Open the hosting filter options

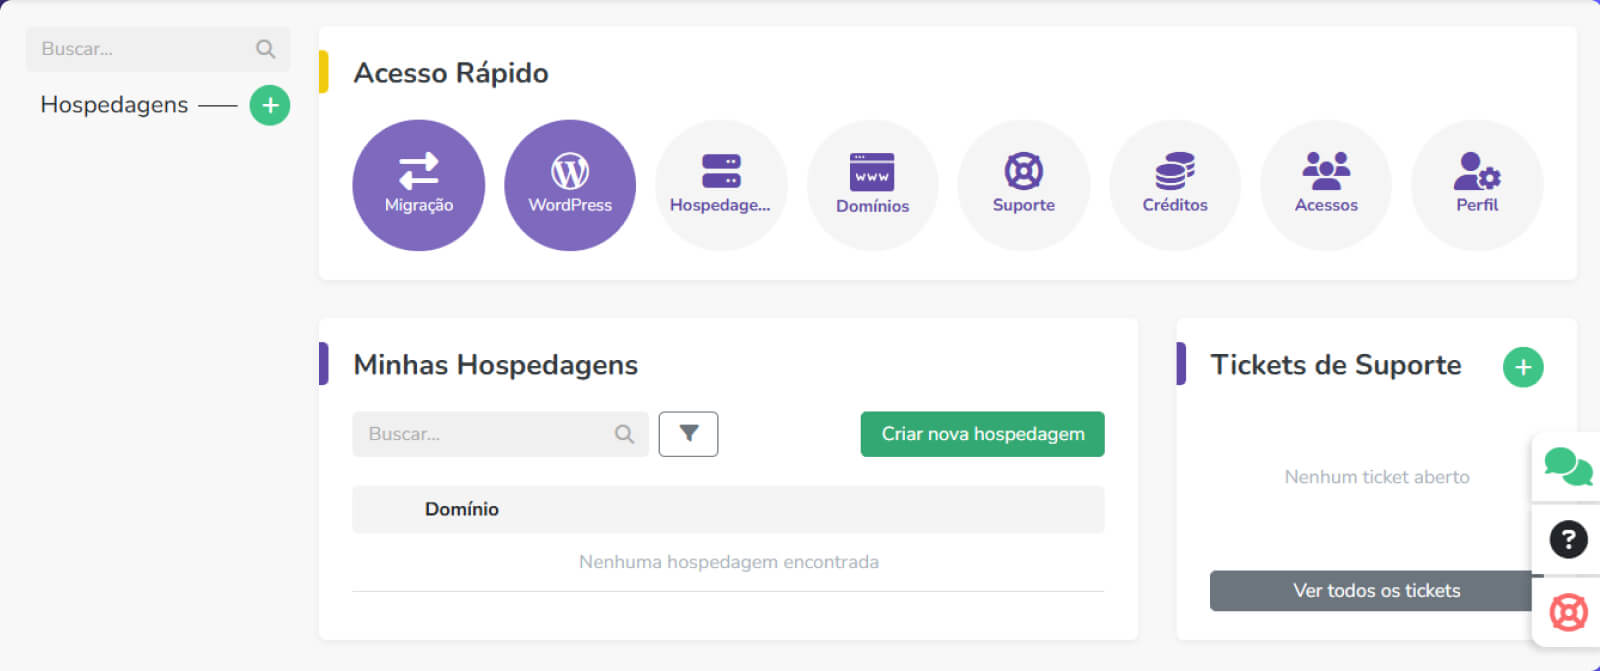click(688, 434)
